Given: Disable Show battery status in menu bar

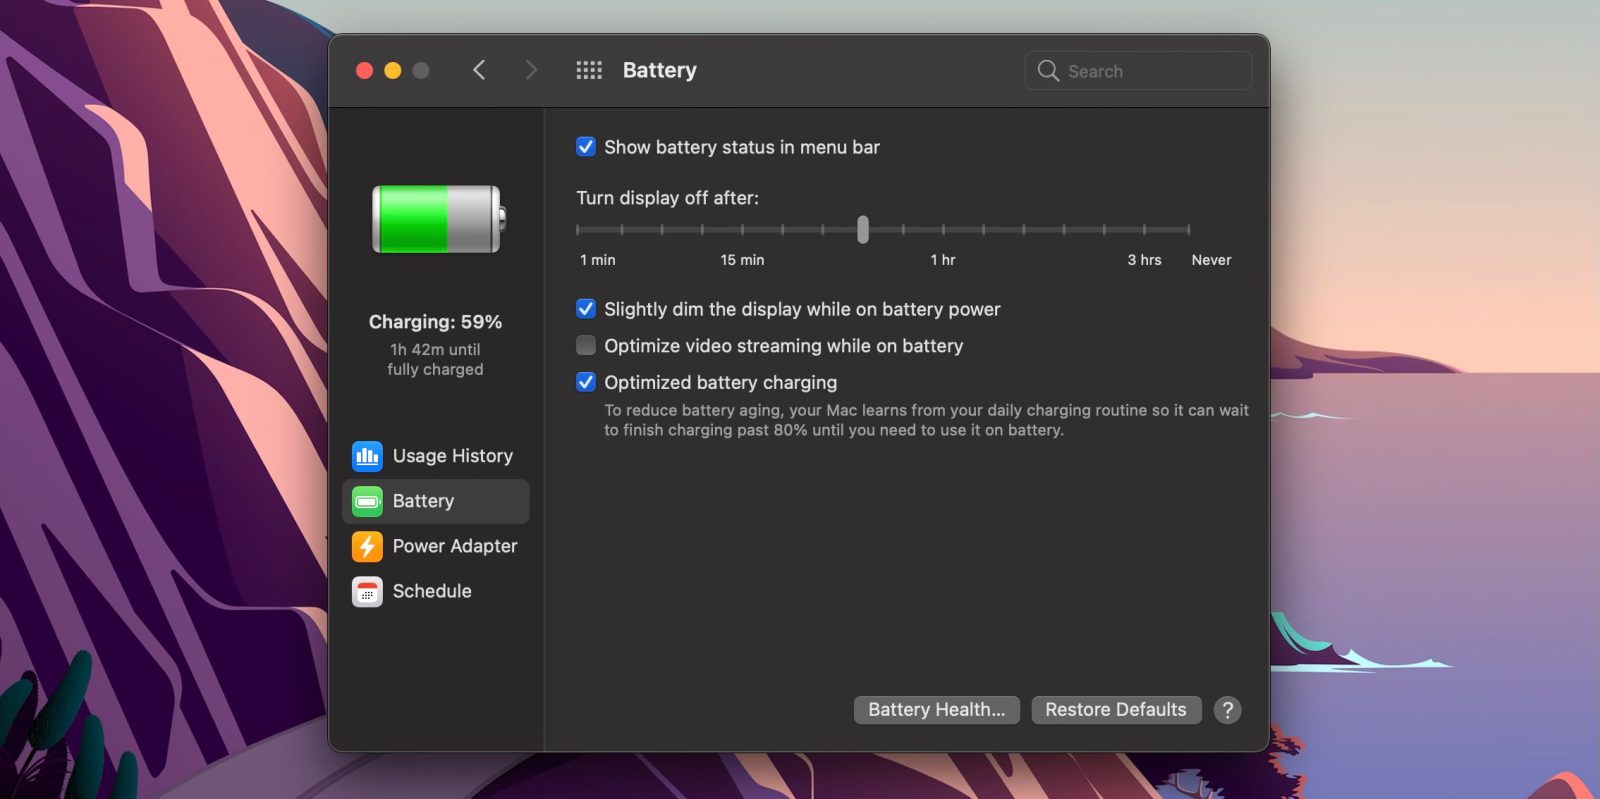Looking at the screenshot, I should pos(587,147).
